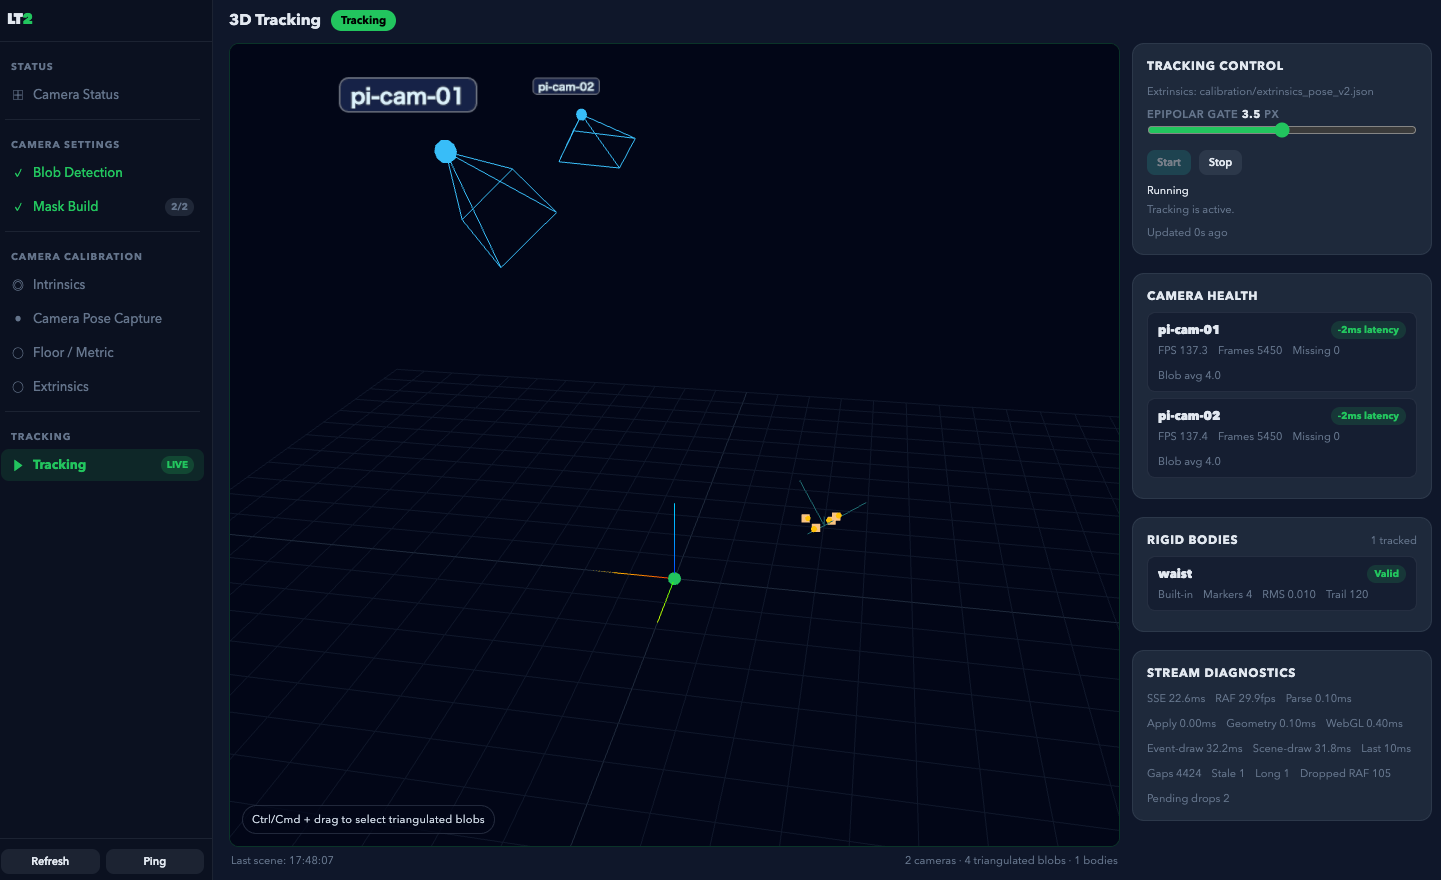
Task: Click the green origin point in scene
Action: [x=674, y=579]
